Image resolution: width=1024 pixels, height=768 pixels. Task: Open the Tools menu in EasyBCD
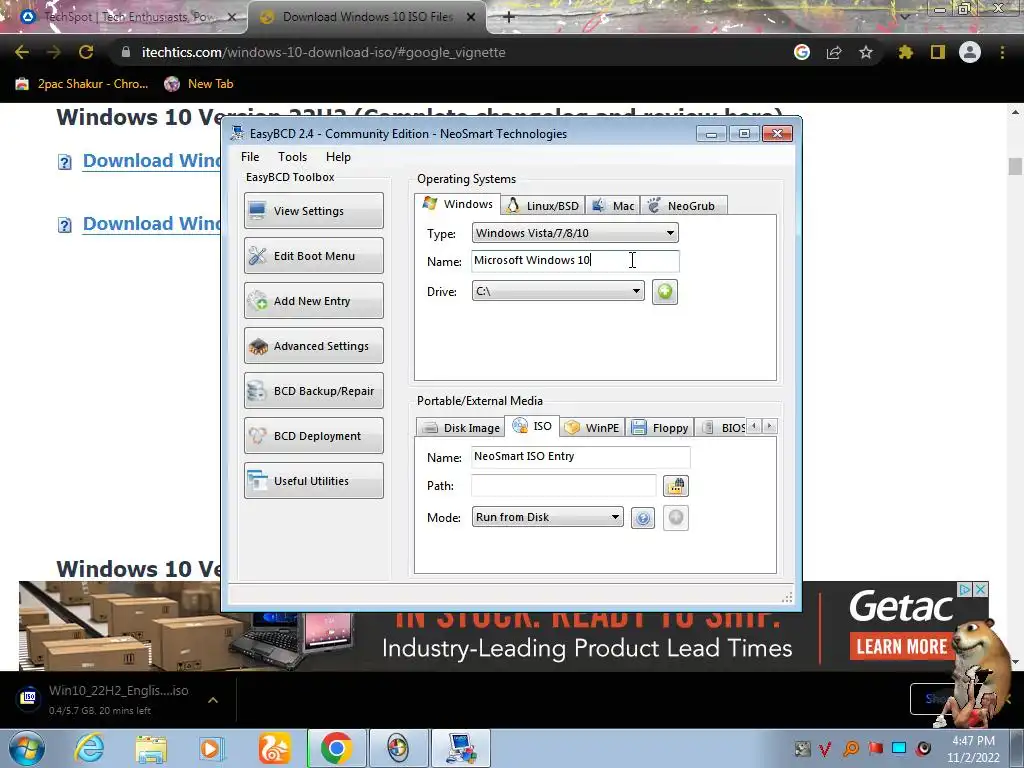pos(292,157)
